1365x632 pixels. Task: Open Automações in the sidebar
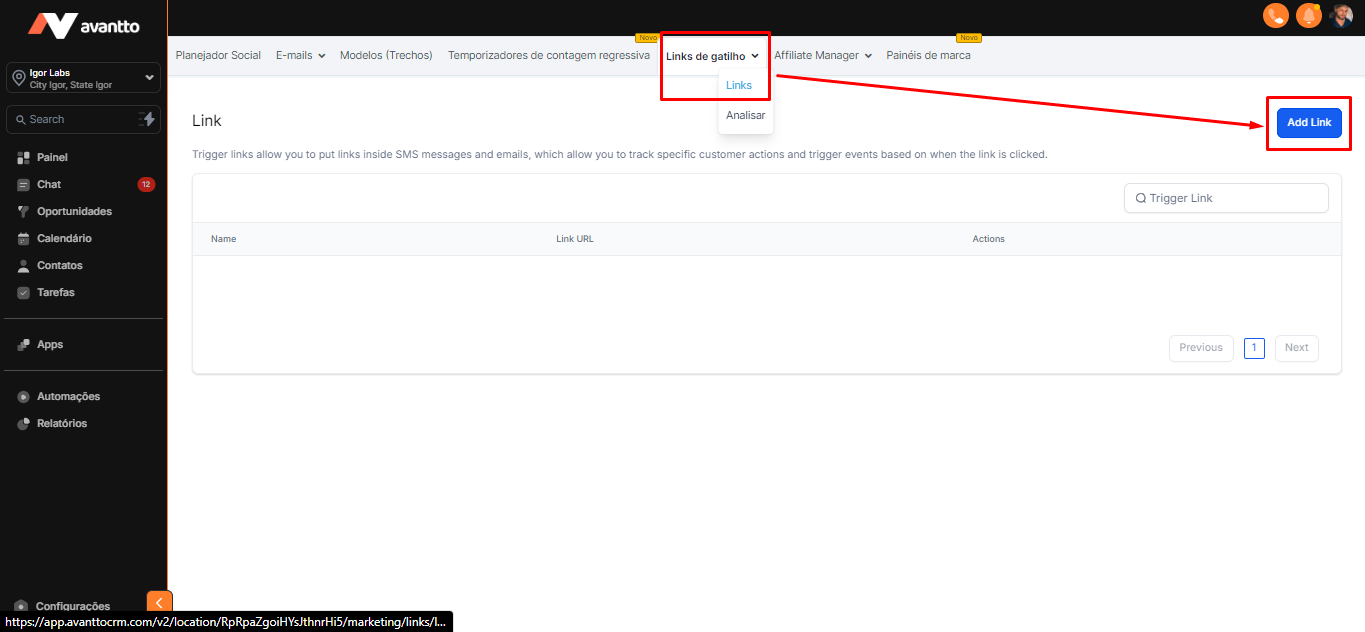pos(68,397)
